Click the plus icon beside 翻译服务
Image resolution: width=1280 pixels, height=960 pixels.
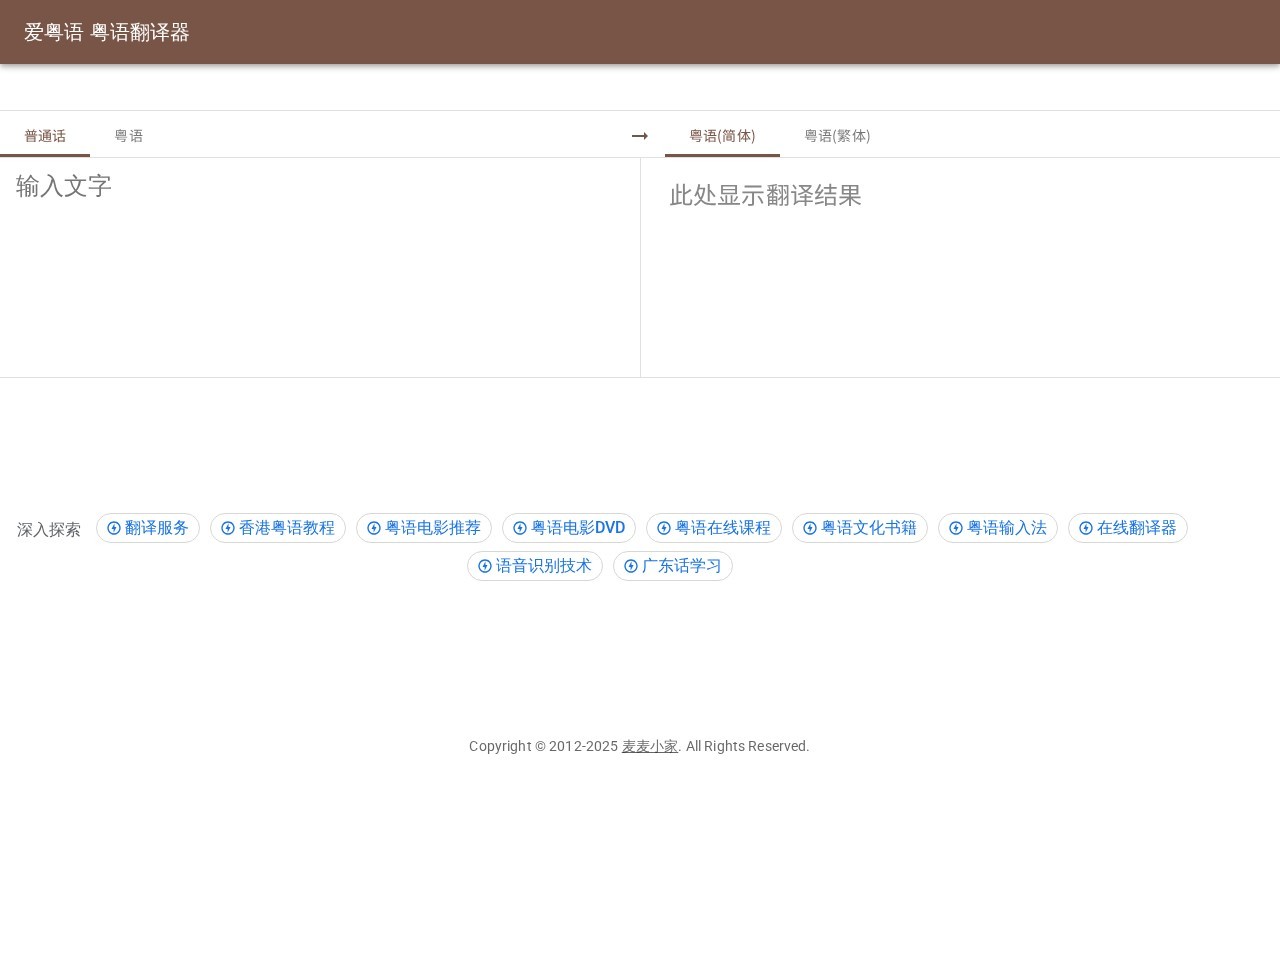pos(114,528)
